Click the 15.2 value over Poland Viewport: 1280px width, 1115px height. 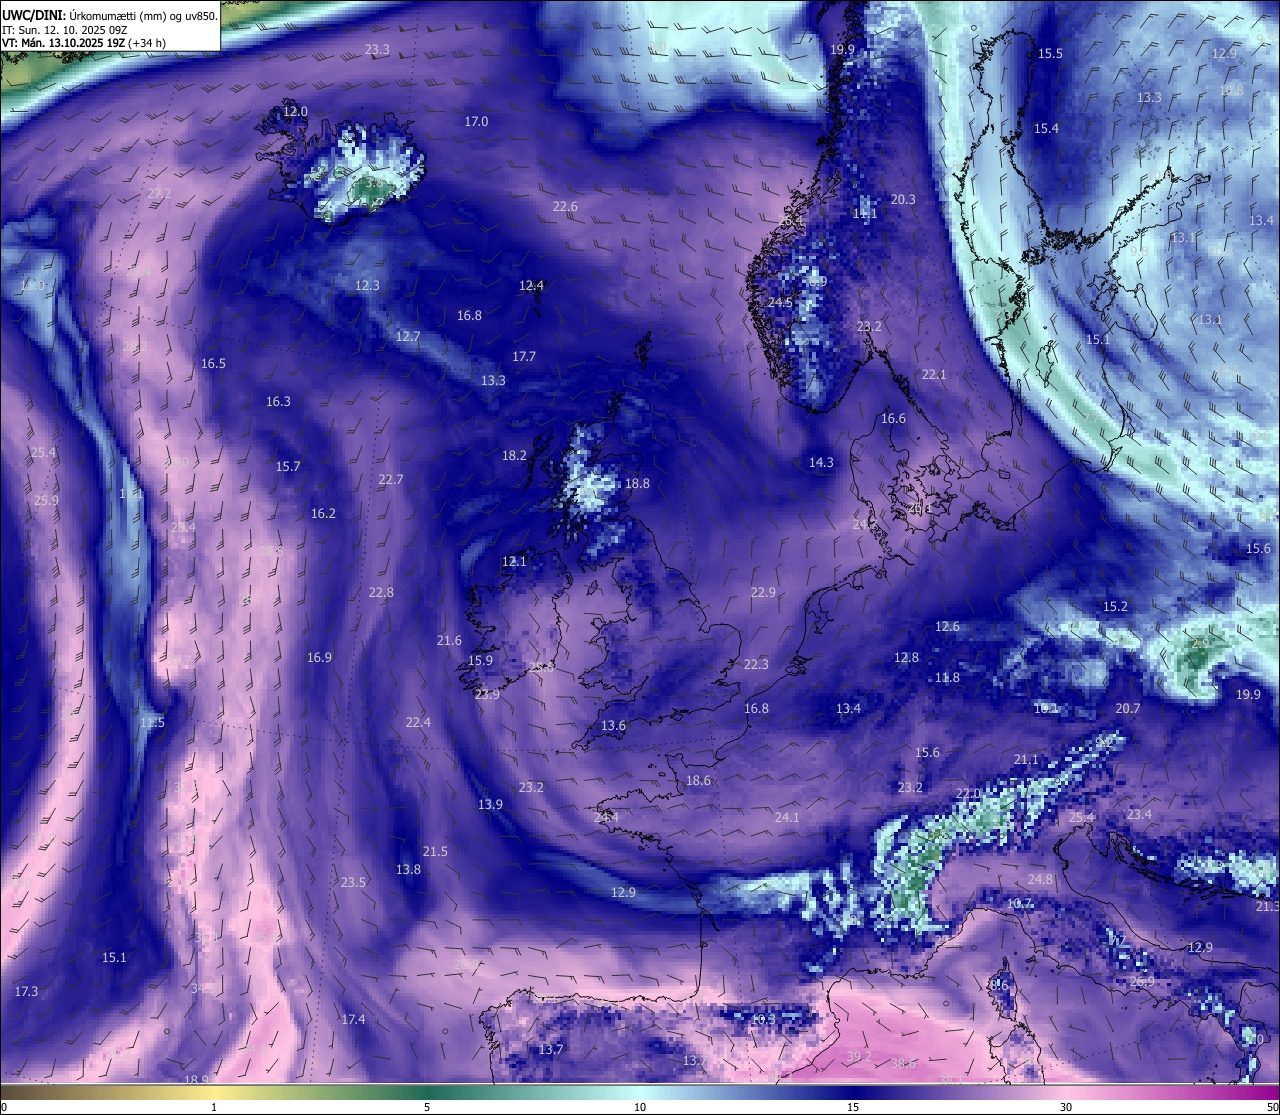point(1115,607)
